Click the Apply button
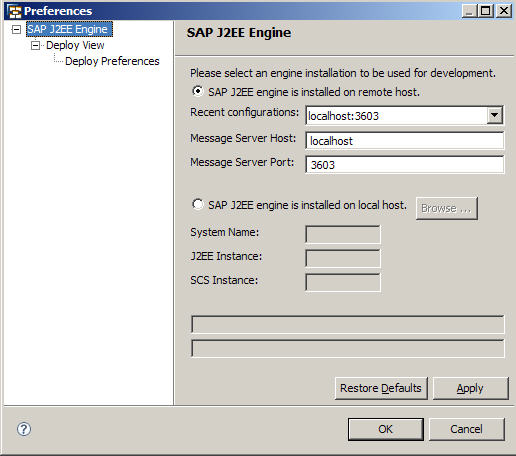The image size is (516, 456). (470, 388)
